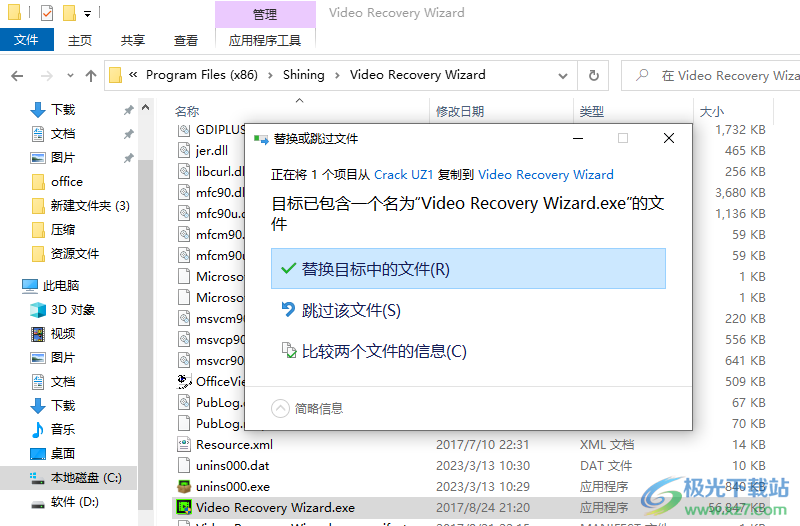Viewport: 800px width, 526px height.
Task: Open the office folder in sidebar
Action: pyautogui.click(x=66, y=182)
